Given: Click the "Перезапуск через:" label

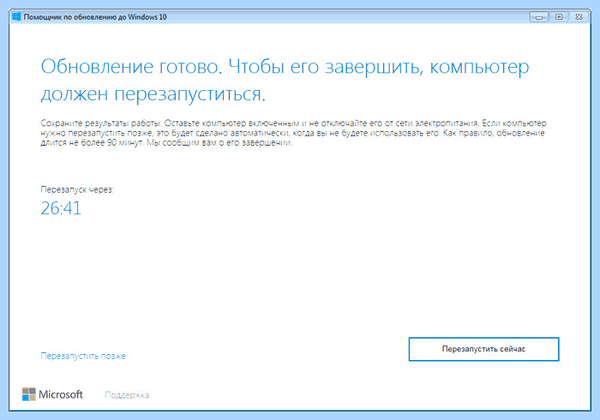Looking at the screenshot, I should (77, 189).
